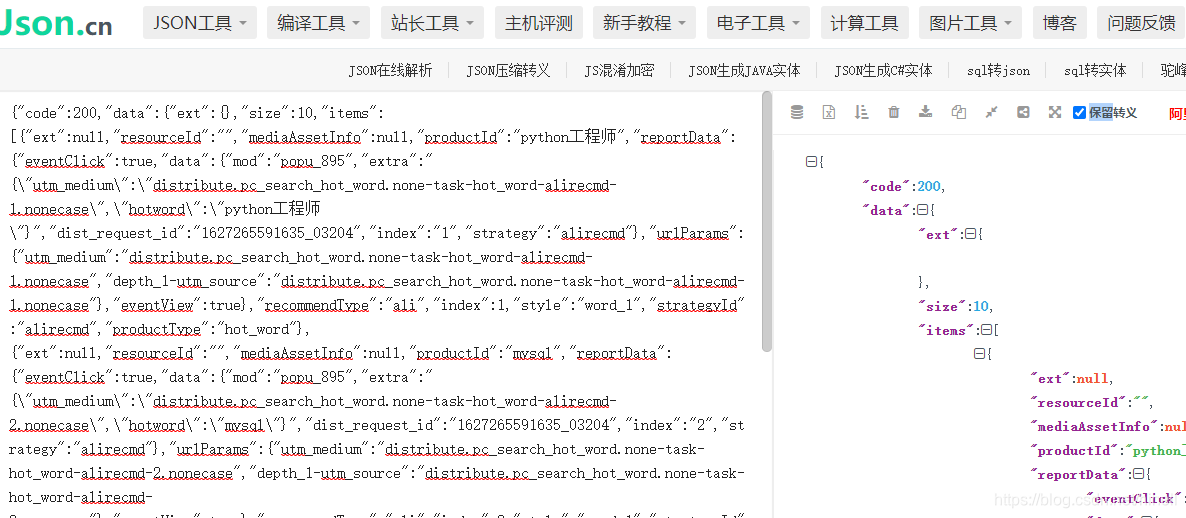Screen dimensions: 1186x518
Task: Click the "ext":null entry inside items
Action: [1071, 378]
